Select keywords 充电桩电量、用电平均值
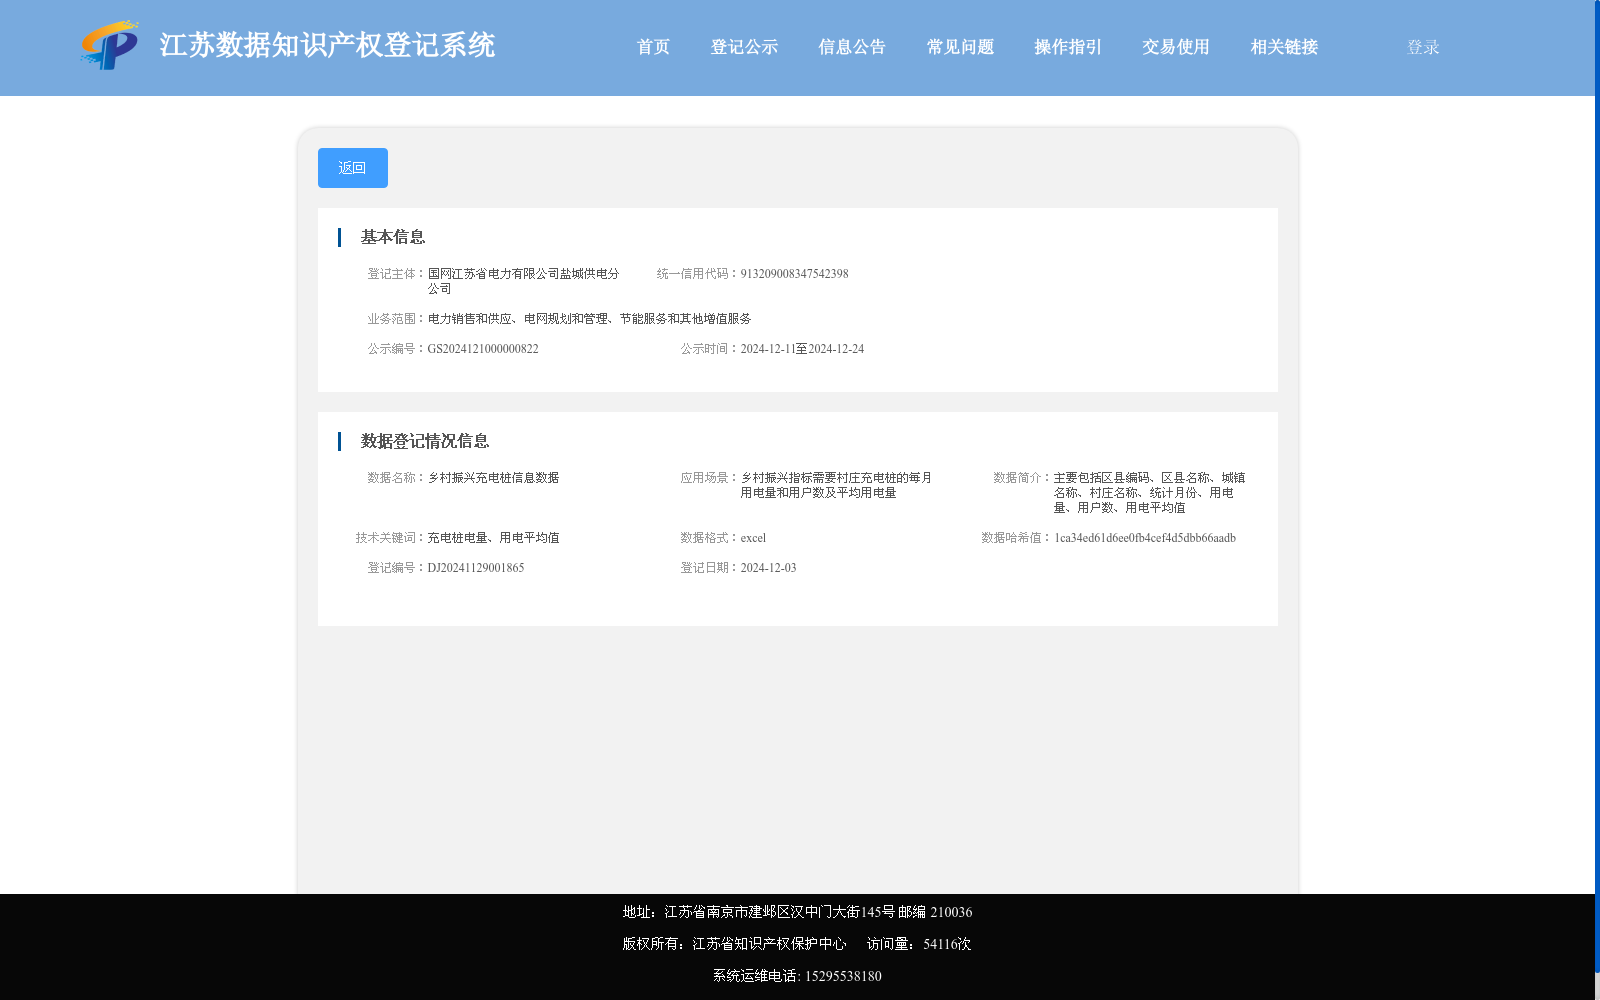This screenshot has height=1000, width=1600. 493,538
